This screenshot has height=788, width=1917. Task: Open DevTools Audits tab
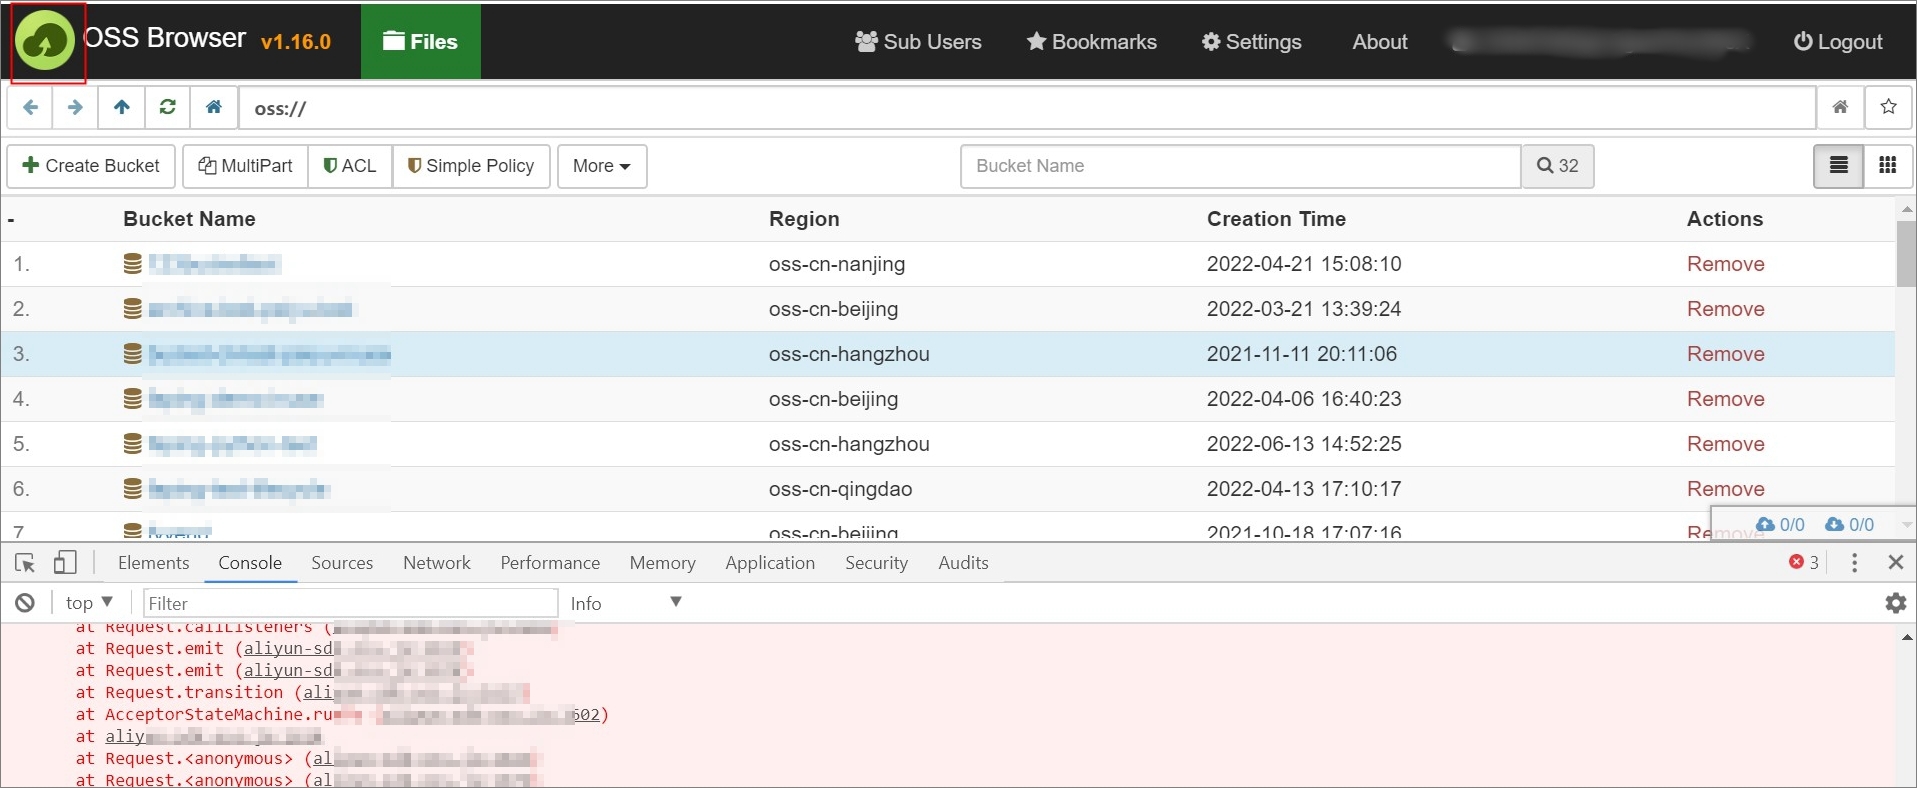(x=963, y=563)
